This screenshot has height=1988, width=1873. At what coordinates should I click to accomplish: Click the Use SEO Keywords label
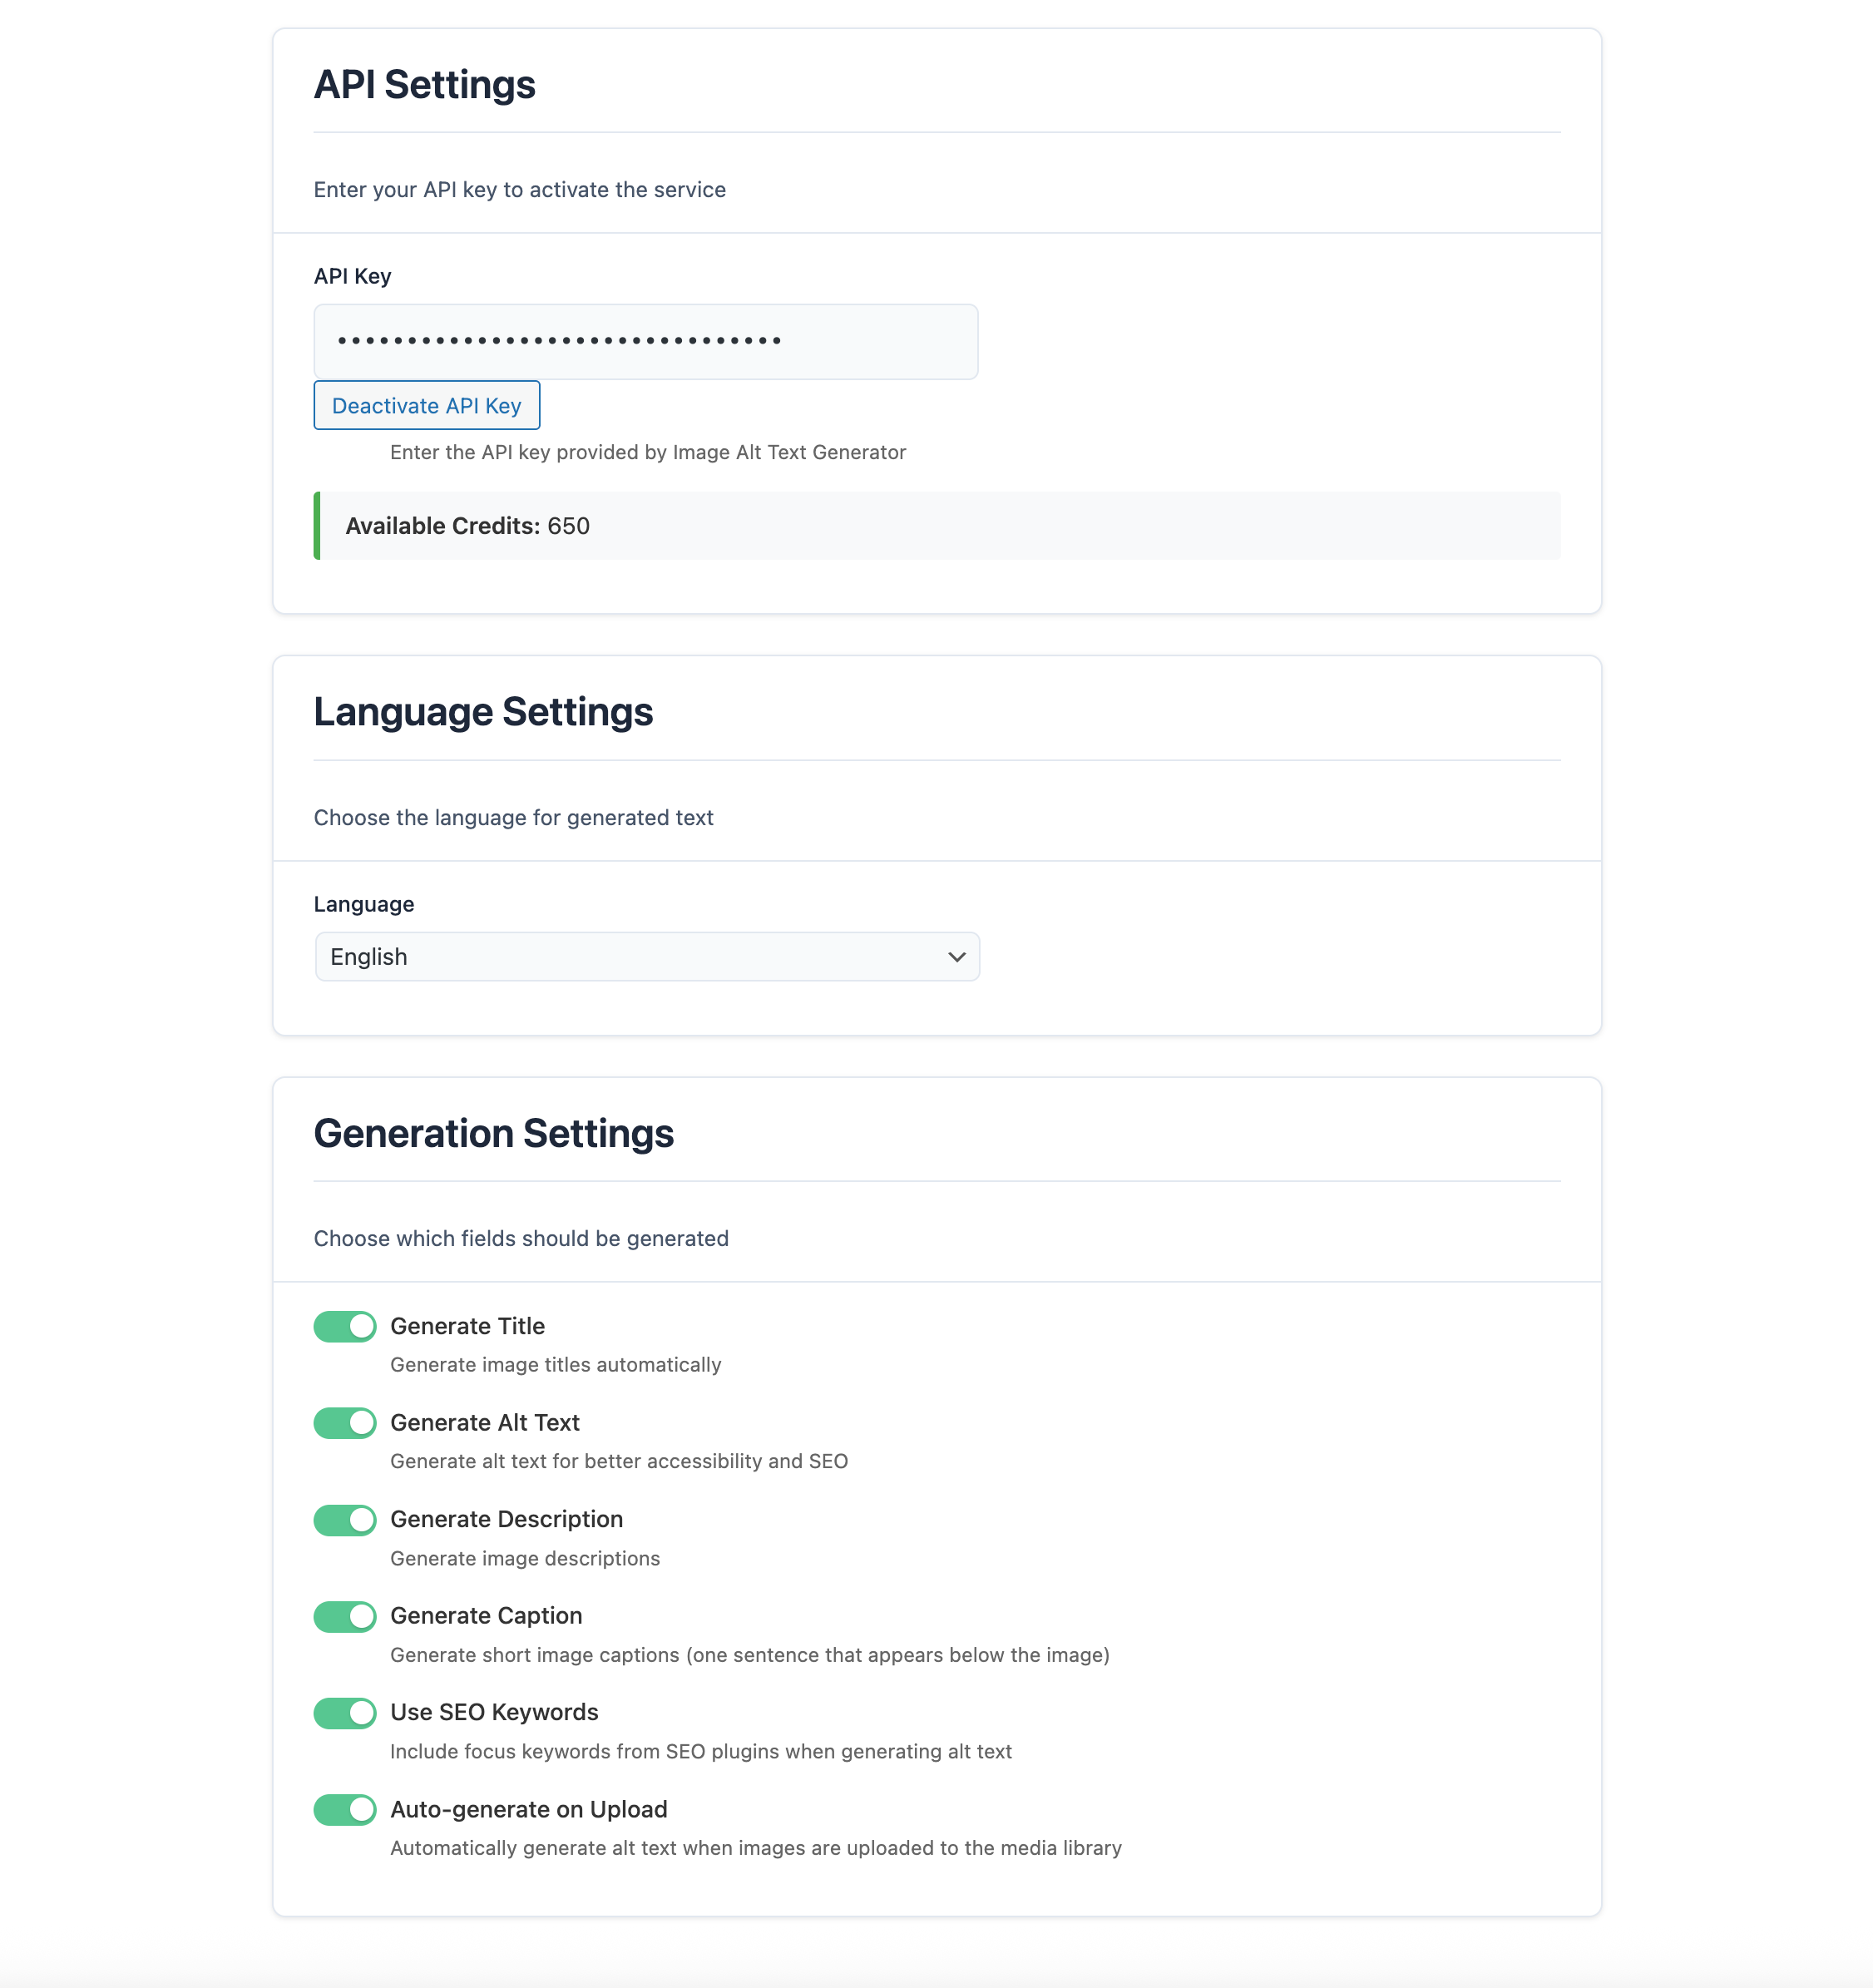(x=494, y=1713)
